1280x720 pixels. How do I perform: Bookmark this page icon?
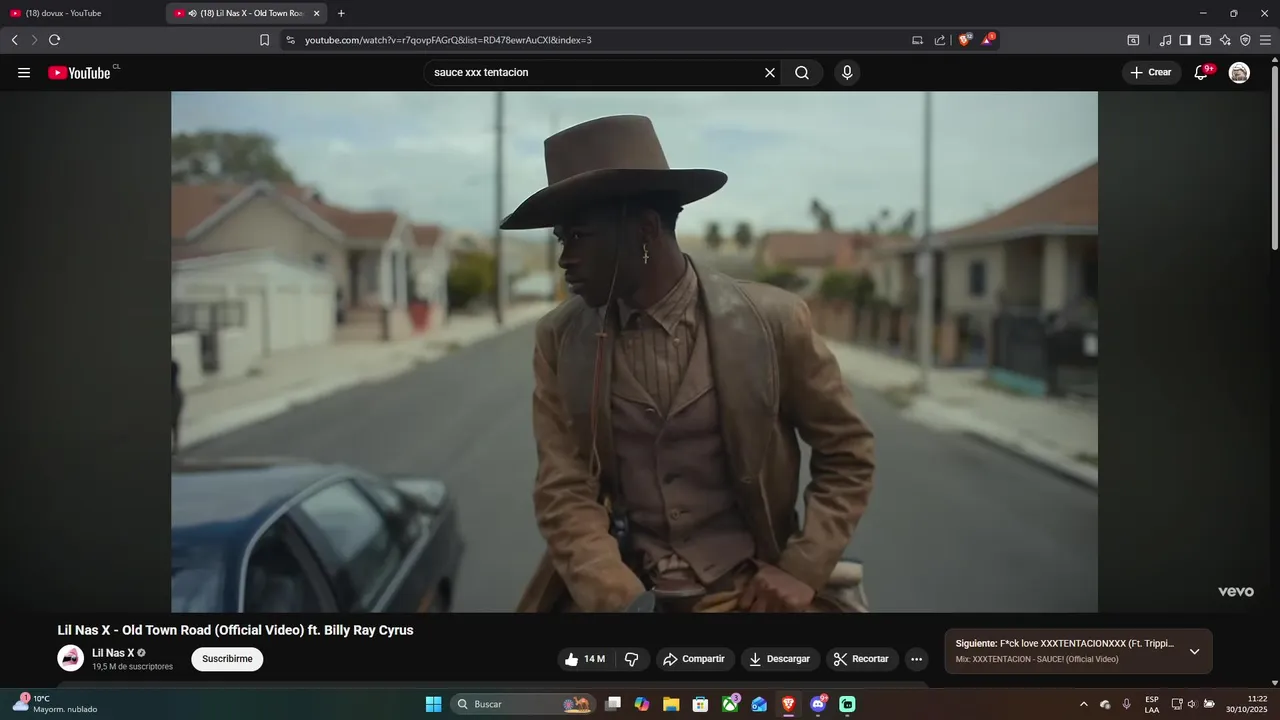pos(264,40)
